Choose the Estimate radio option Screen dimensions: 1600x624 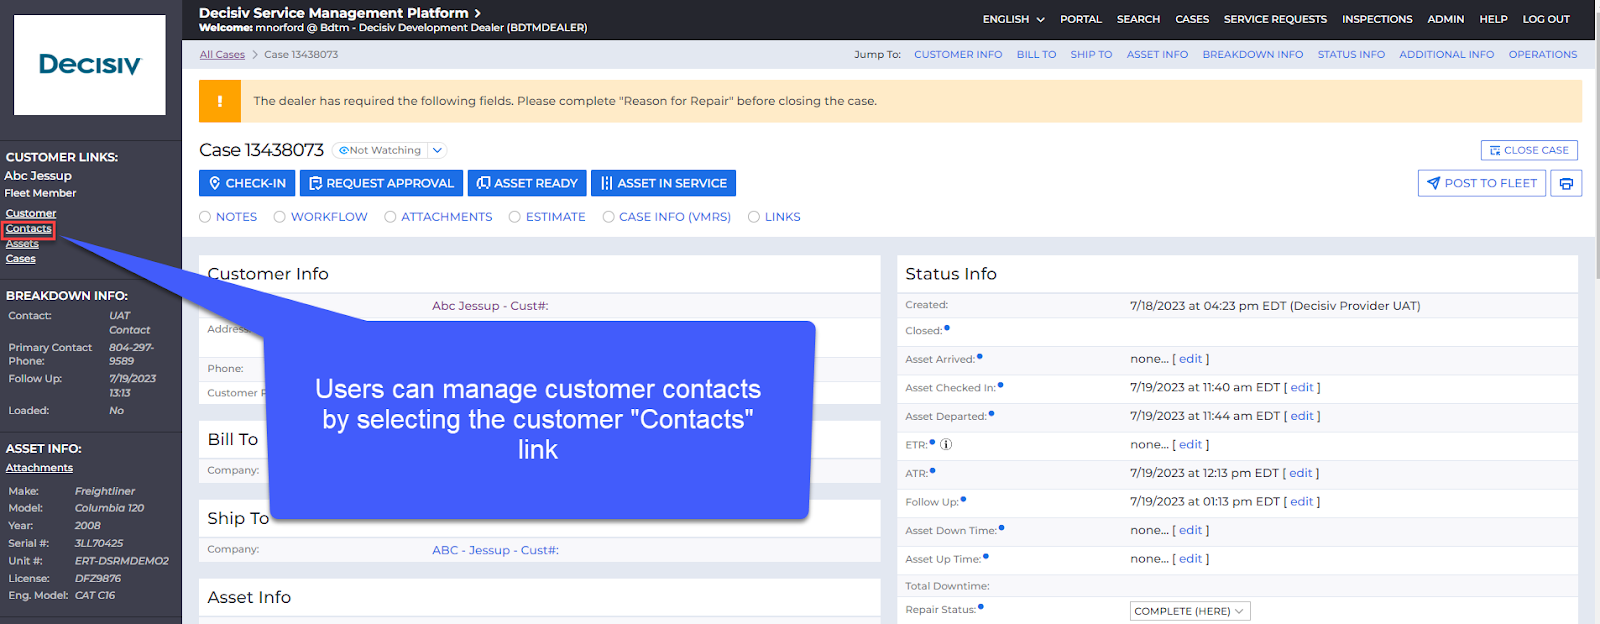pyautogui.click(x=515, y=217)
